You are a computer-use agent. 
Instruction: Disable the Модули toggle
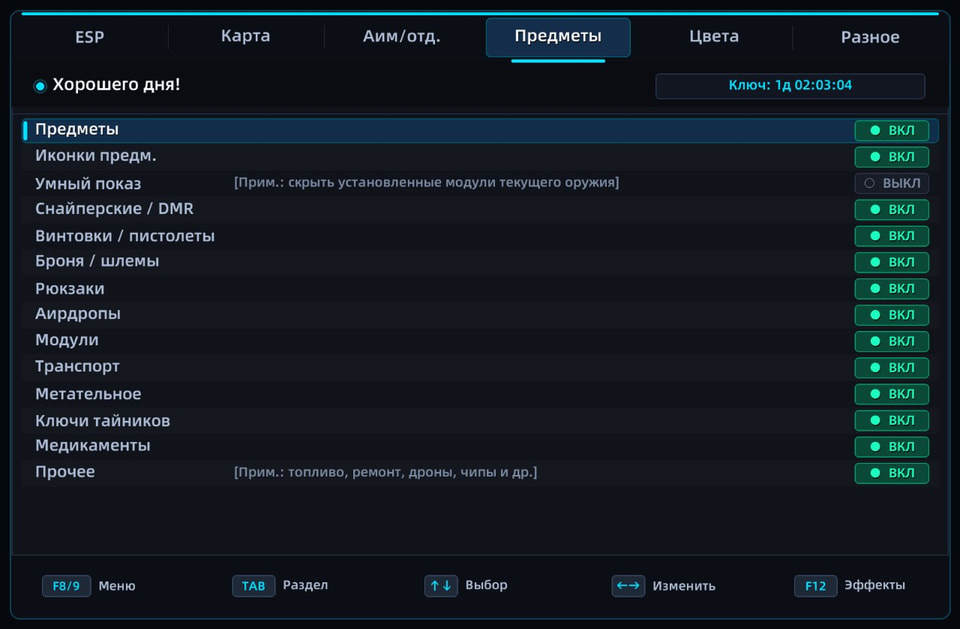coord(891,341)
